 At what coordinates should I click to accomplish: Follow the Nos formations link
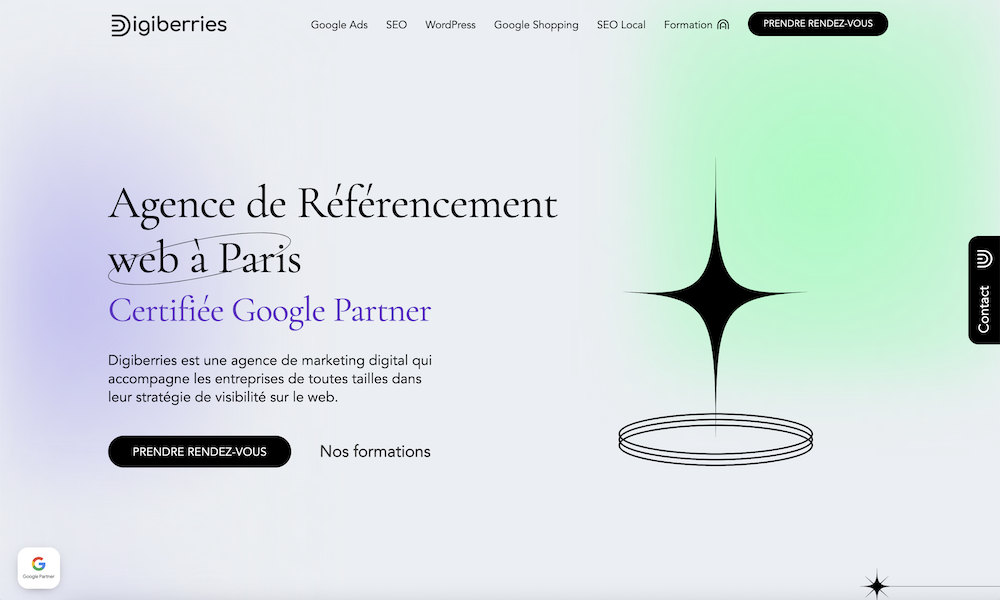pyautogui.click(x=375, y=451)
